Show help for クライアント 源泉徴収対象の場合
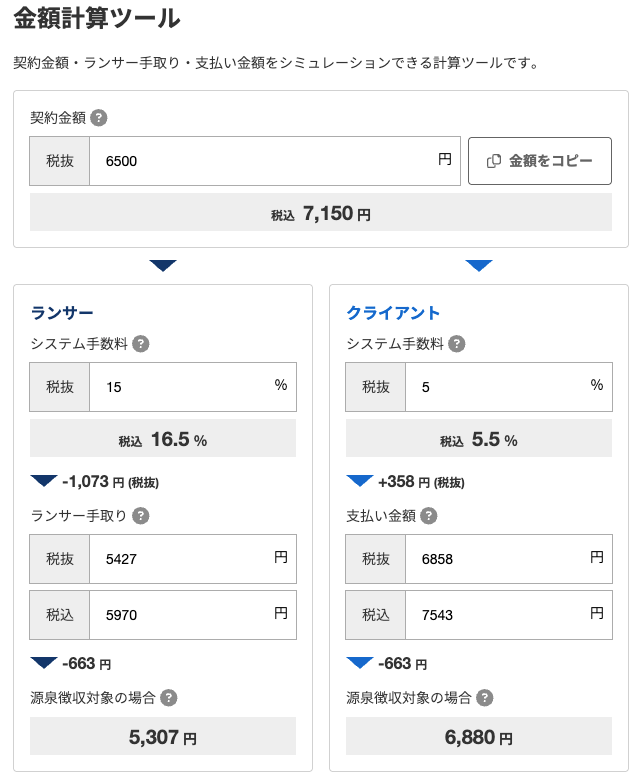The height and width of the screenshot is (779, 634). coord(484,698)
